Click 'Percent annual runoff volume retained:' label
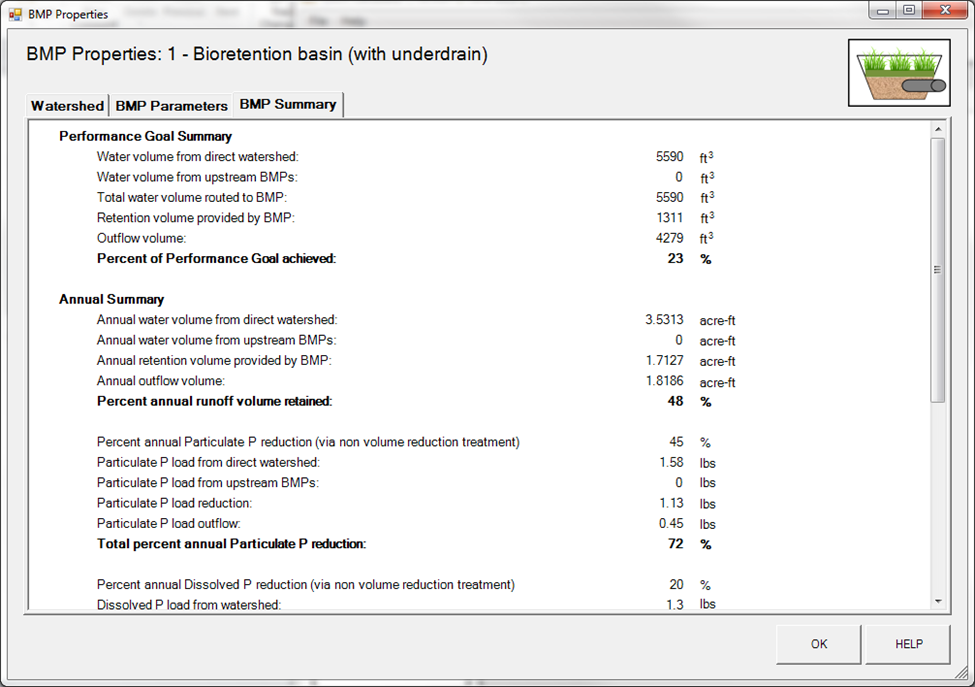 (x=215, y=401)
